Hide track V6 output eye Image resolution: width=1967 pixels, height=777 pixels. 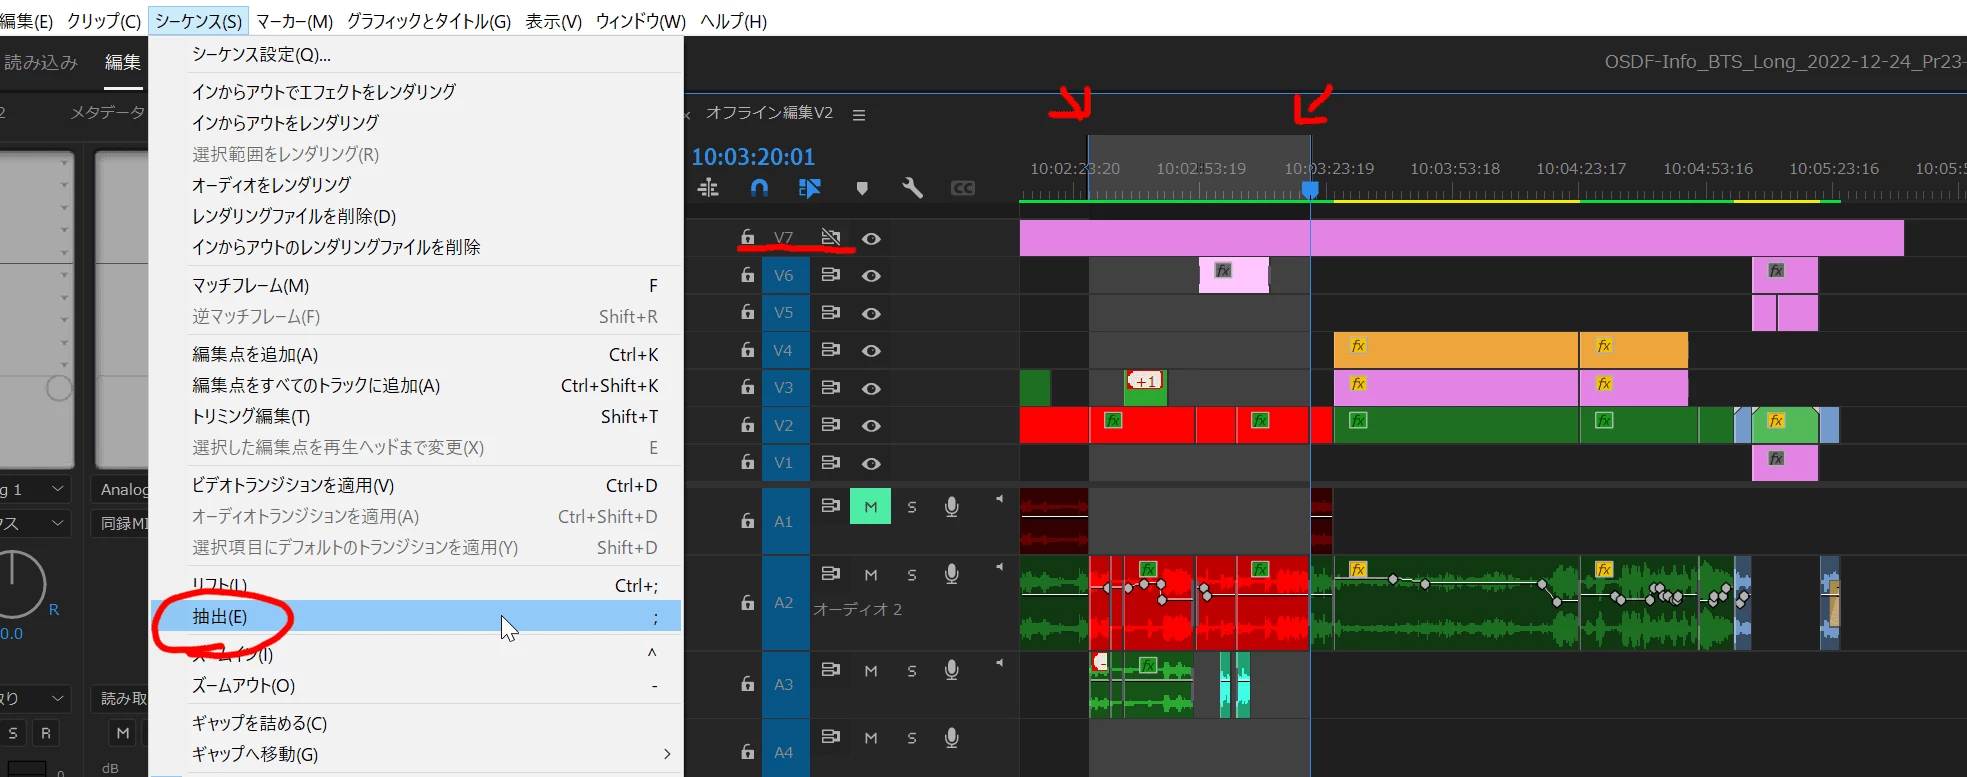pyautogui.click(x=871, y=276)
